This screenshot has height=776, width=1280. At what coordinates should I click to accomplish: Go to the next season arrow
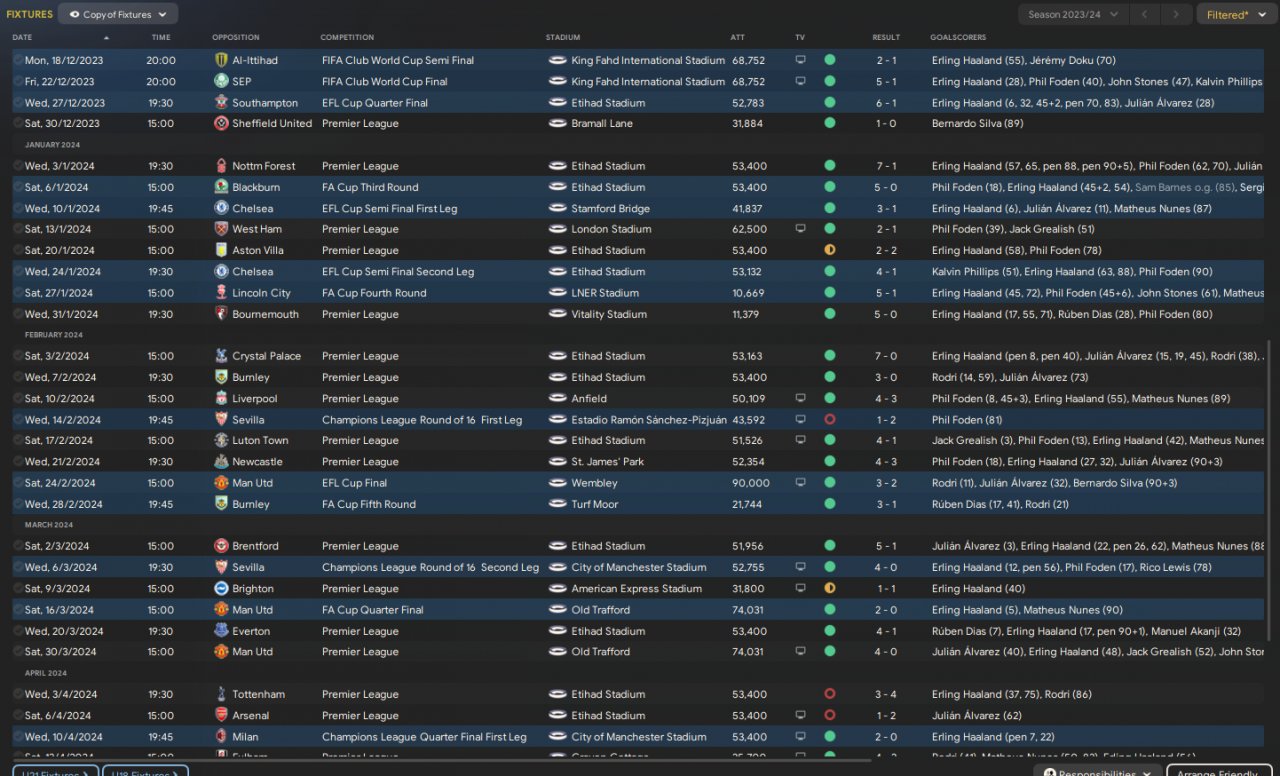[x=1177, y=15]
